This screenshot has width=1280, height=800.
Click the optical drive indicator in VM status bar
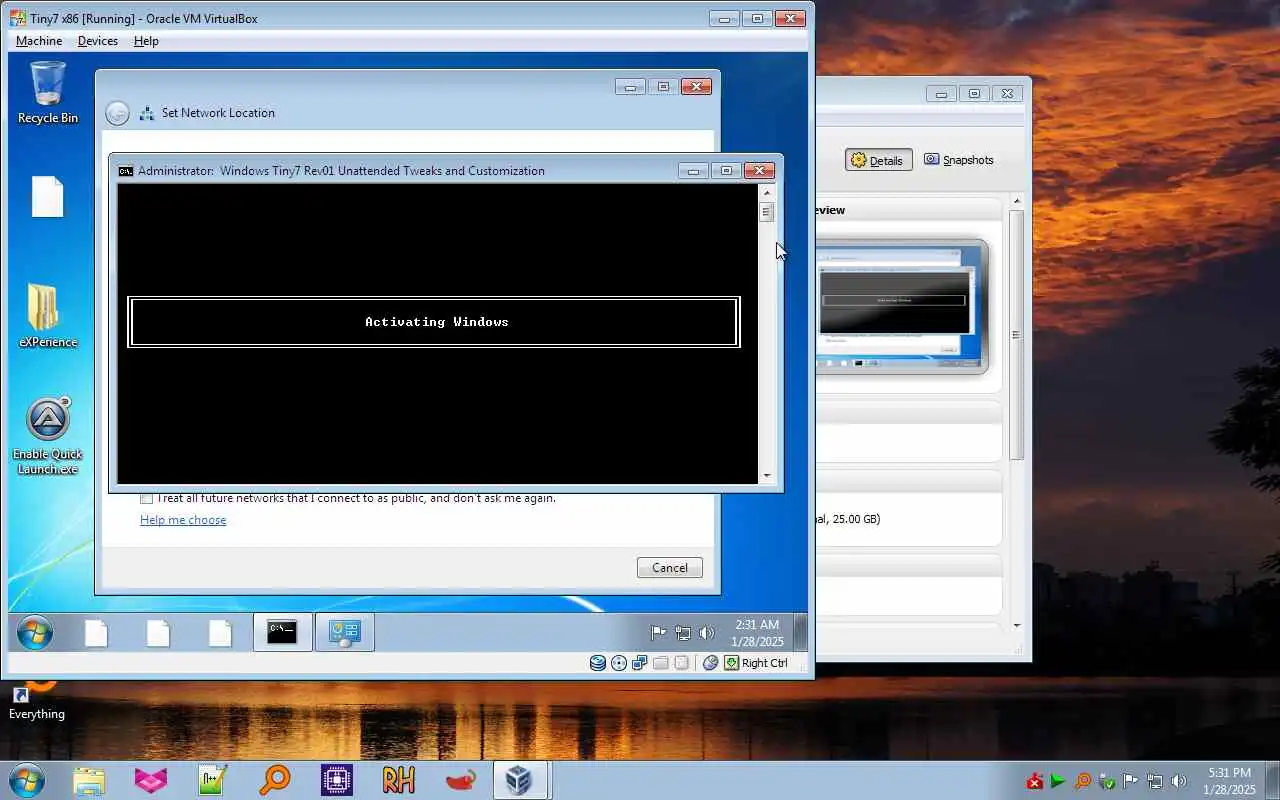tap(619, 662)
